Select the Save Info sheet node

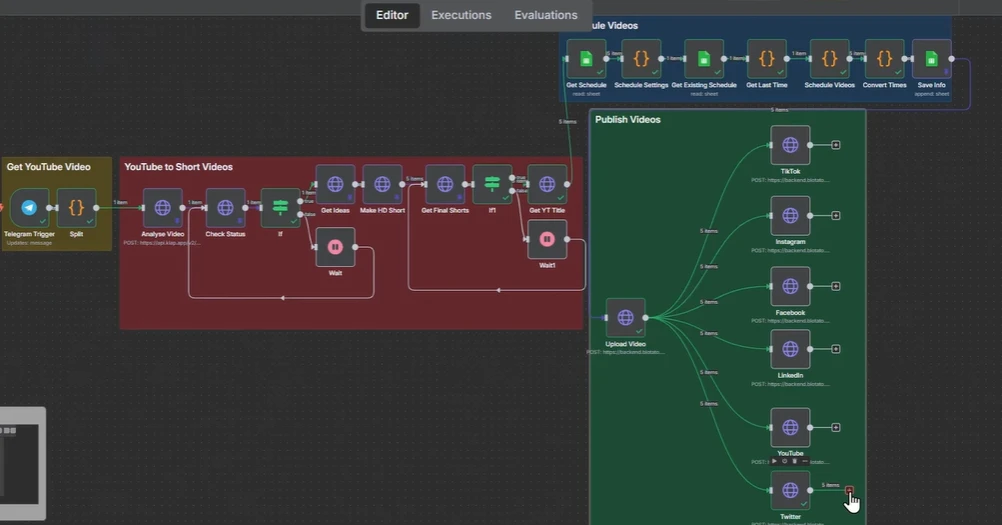click(x=932, y=59)
